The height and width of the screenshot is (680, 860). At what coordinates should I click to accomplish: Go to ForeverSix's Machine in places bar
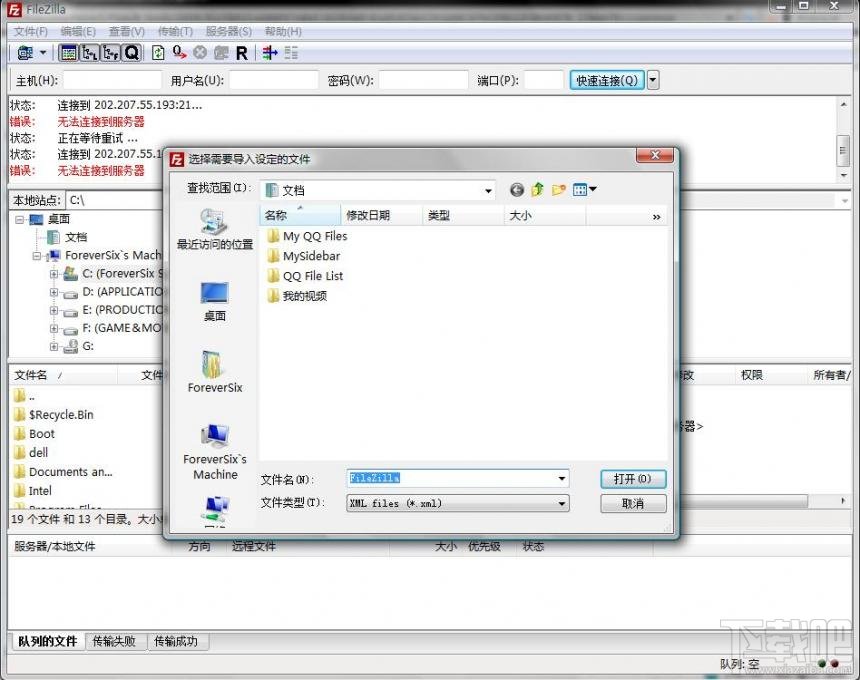click(x=214, y=452)
